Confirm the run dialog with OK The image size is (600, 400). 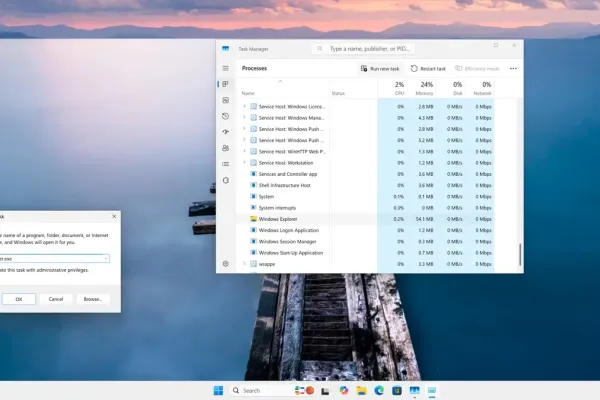pos(19,299)
